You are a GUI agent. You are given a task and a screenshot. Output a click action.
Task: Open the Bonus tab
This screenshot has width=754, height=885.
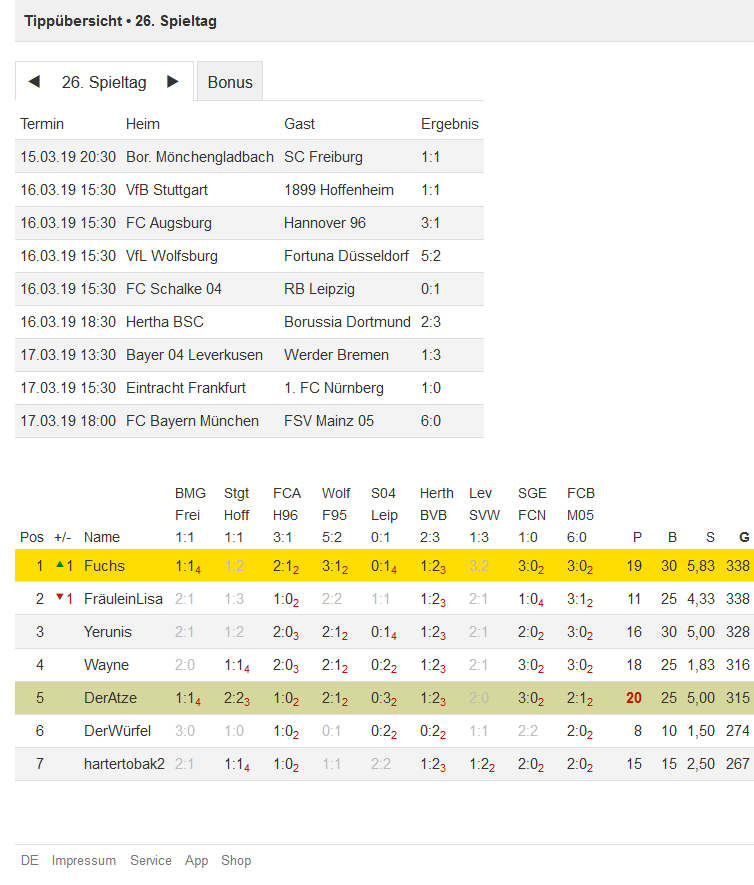click(x=230, y=82)
